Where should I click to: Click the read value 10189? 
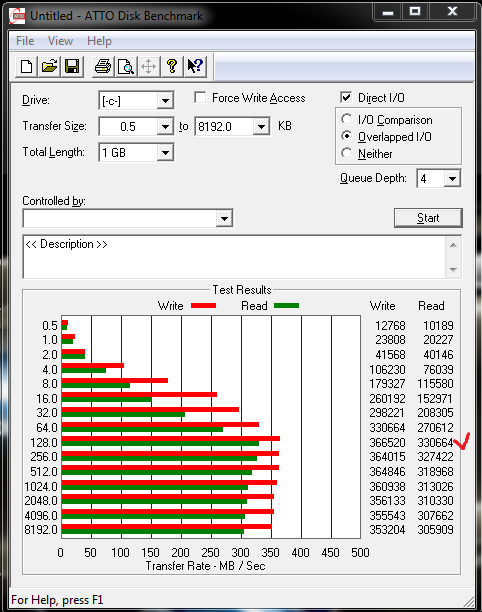point(438,326)
